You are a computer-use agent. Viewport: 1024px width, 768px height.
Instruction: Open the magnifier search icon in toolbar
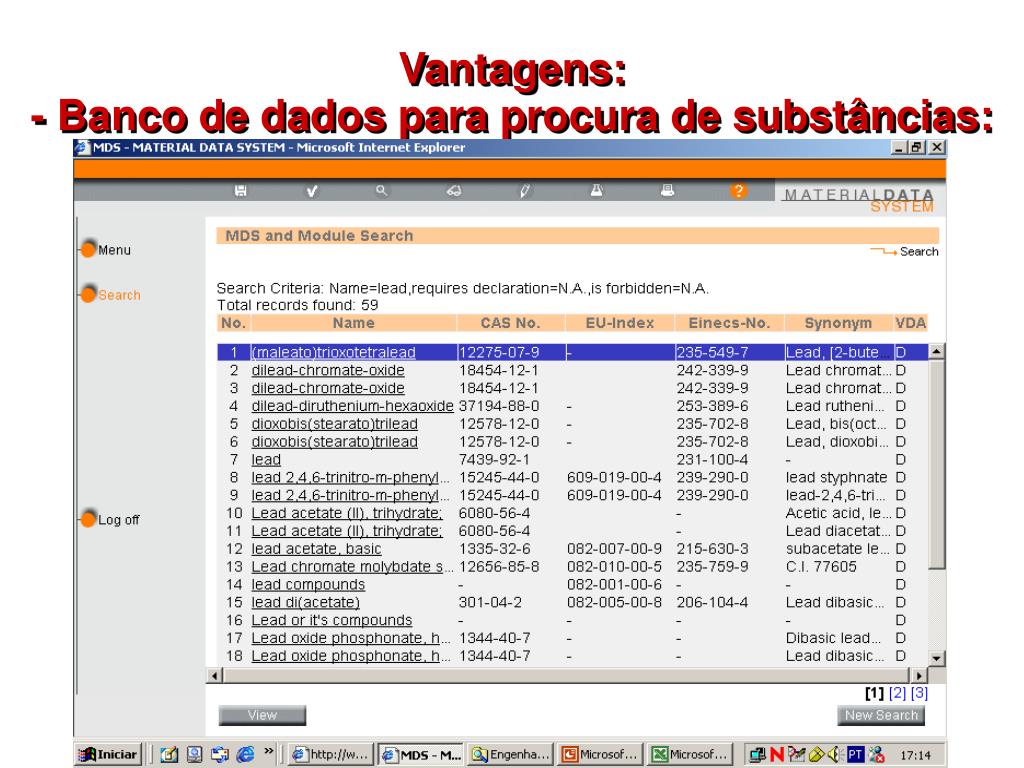381,191
